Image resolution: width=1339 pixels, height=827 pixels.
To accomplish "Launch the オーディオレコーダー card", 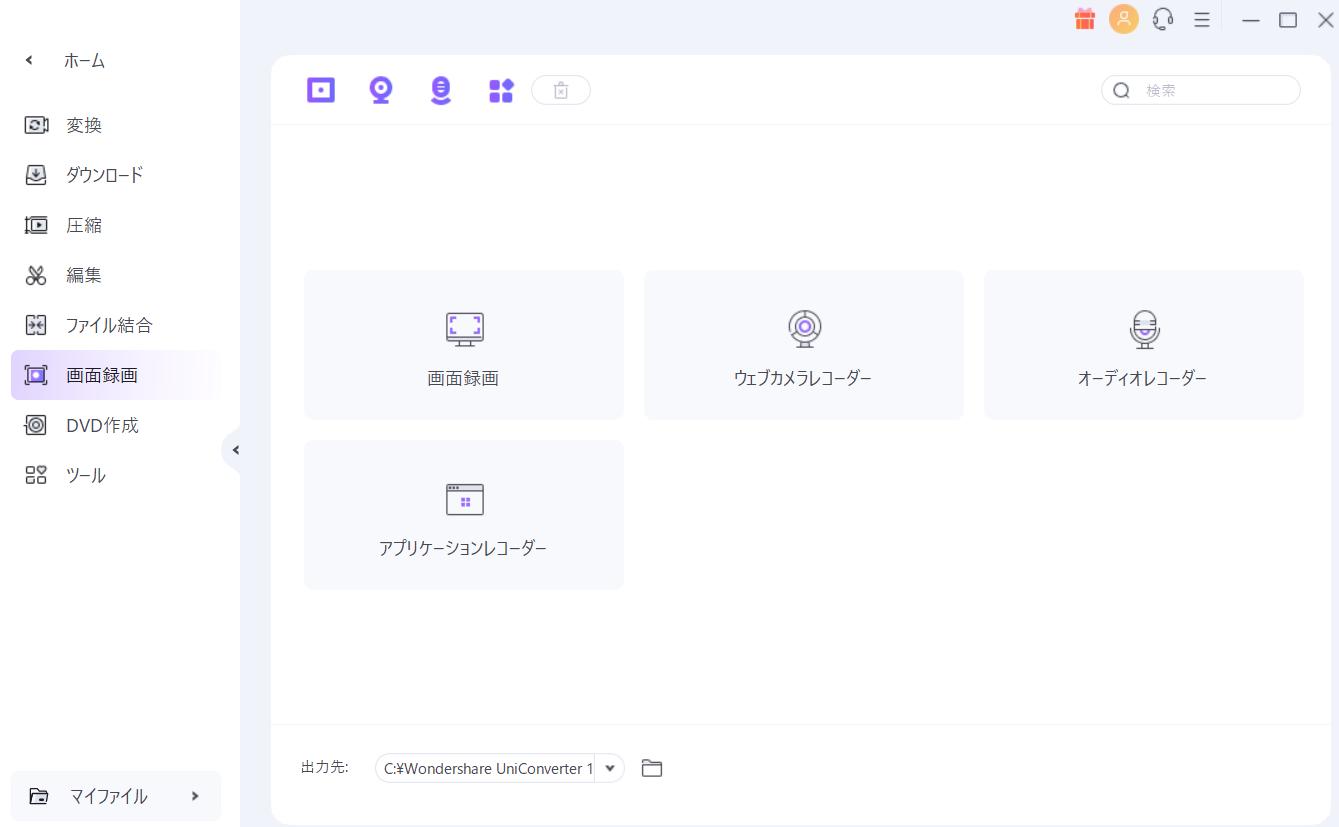I will pyautogui.click(x=1144, y=344).
